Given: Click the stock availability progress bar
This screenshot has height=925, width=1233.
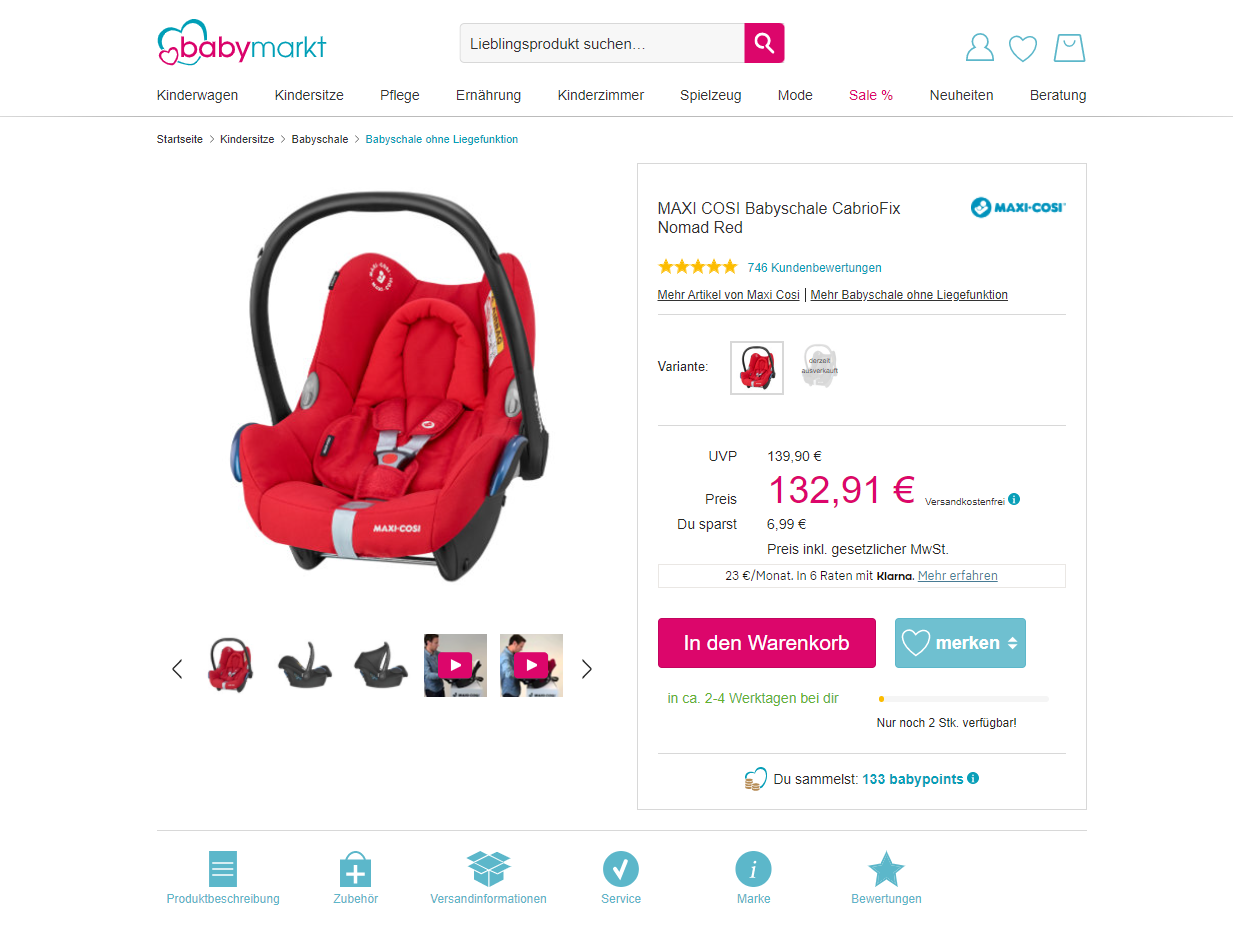Looking at the screenshot, I should (963, 699).
